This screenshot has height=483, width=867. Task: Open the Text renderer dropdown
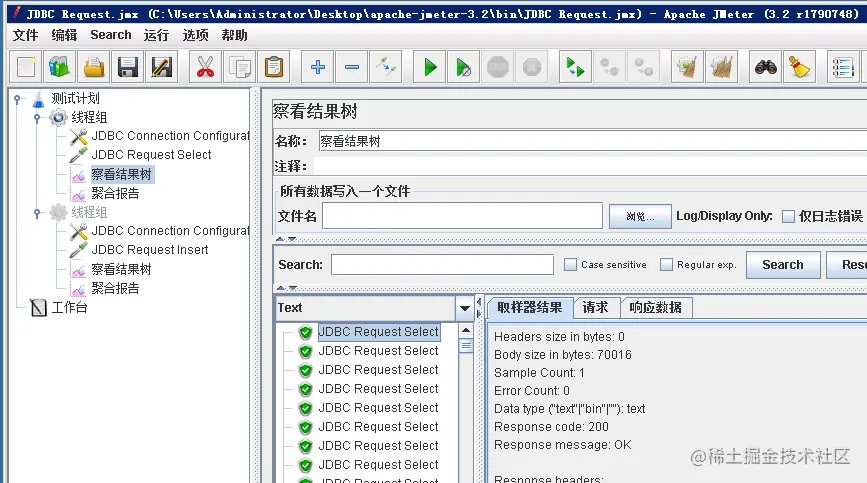pyautogui.click(x=464, y=308)
